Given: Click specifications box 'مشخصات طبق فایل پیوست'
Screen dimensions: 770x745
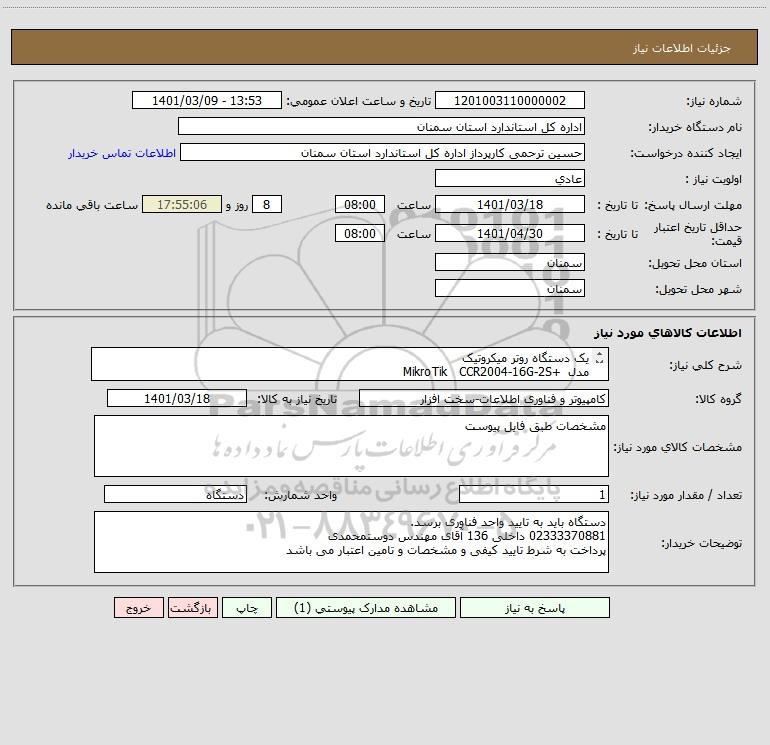Looking at the screenshot, I should pos(351,446).
